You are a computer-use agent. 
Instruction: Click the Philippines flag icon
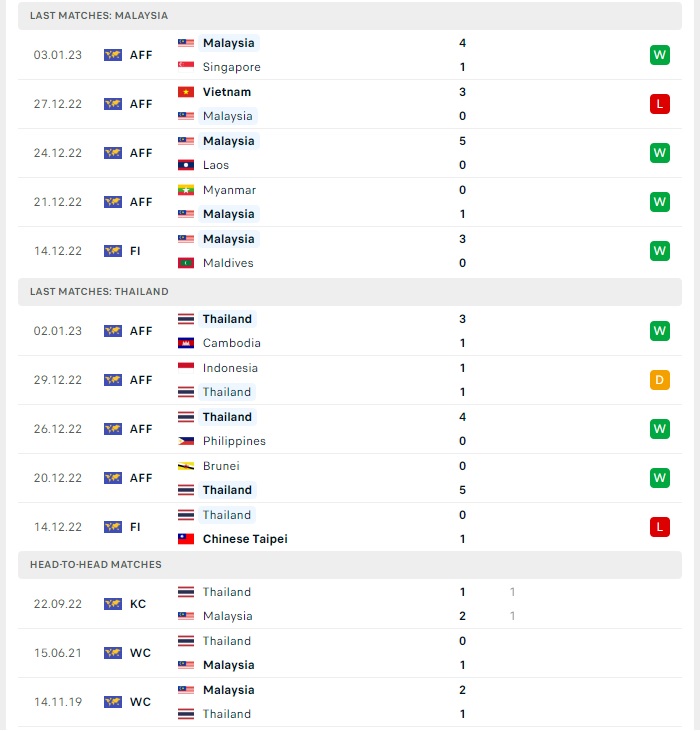click(x=185, y=441)
